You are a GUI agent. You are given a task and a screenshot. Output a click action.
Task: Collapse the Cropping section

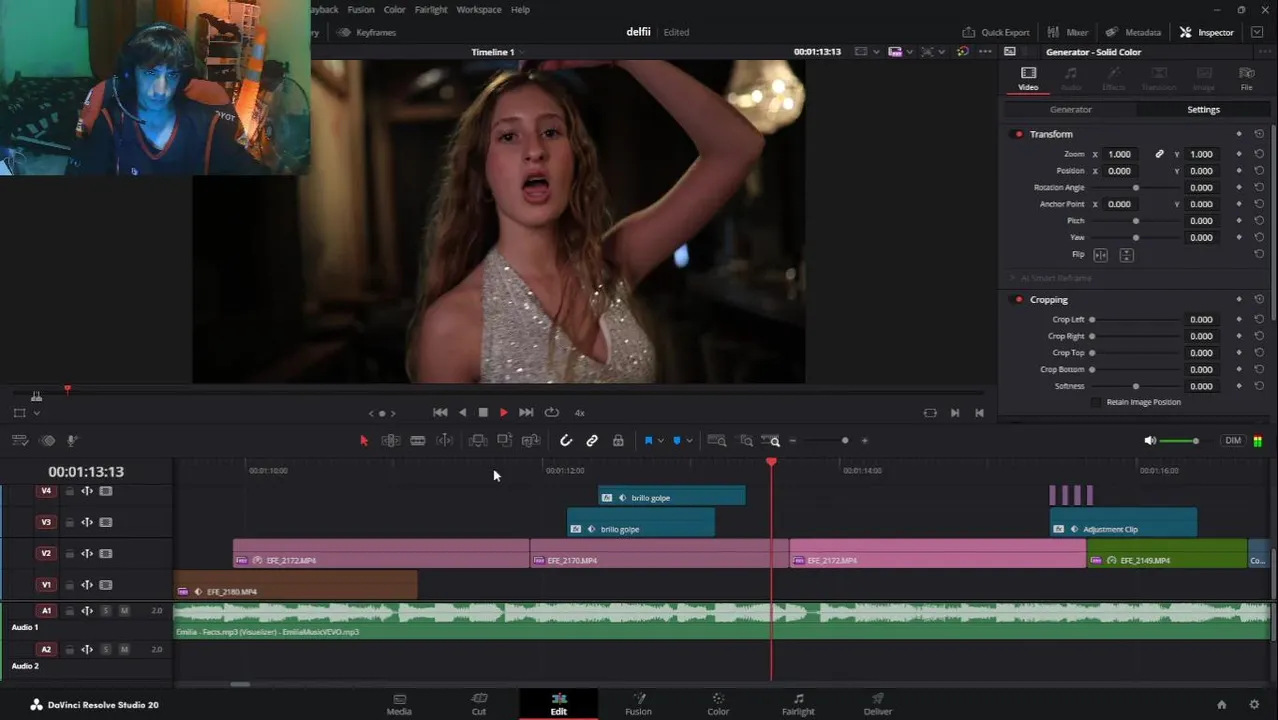click(1049, 300)
